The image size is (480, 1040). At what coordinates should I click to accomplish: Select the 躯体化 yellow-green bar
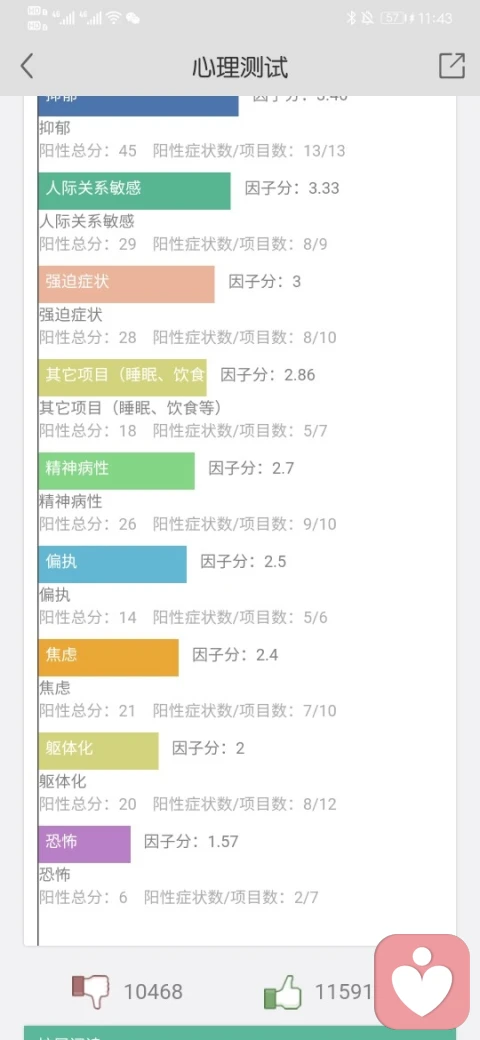pos(99,751)
